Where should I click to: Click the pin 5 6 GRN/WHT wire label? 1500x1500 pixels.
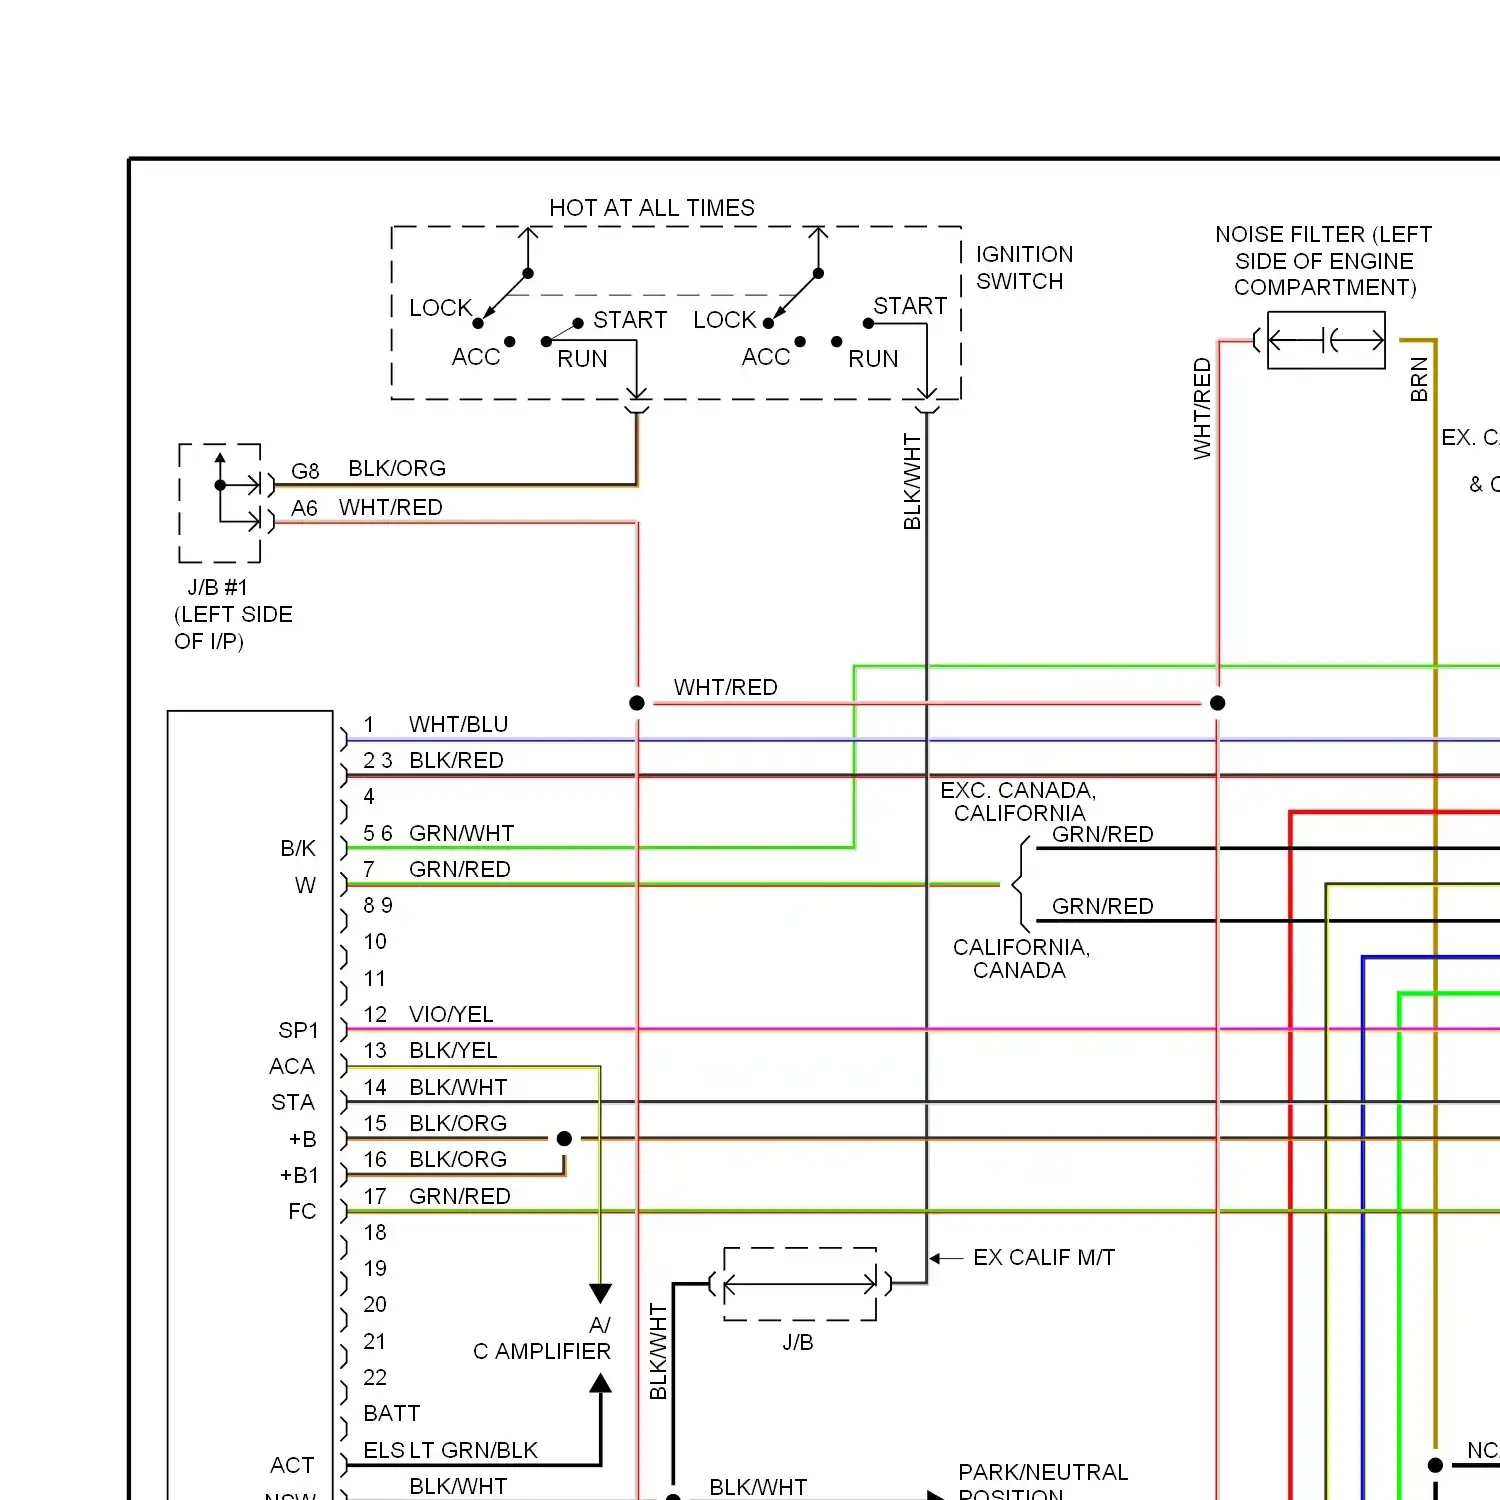pos(461,833)
